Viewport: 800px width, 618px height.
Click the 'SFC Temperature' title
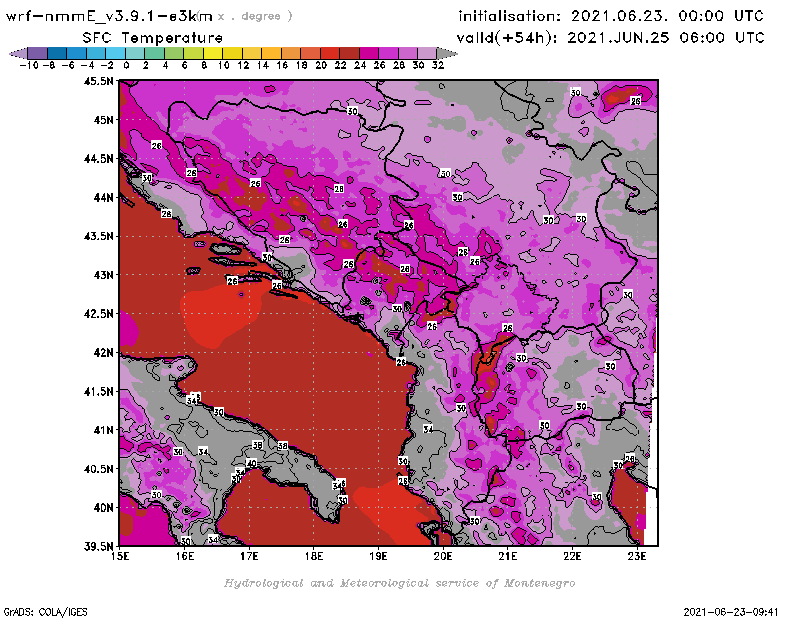point(153,38)
